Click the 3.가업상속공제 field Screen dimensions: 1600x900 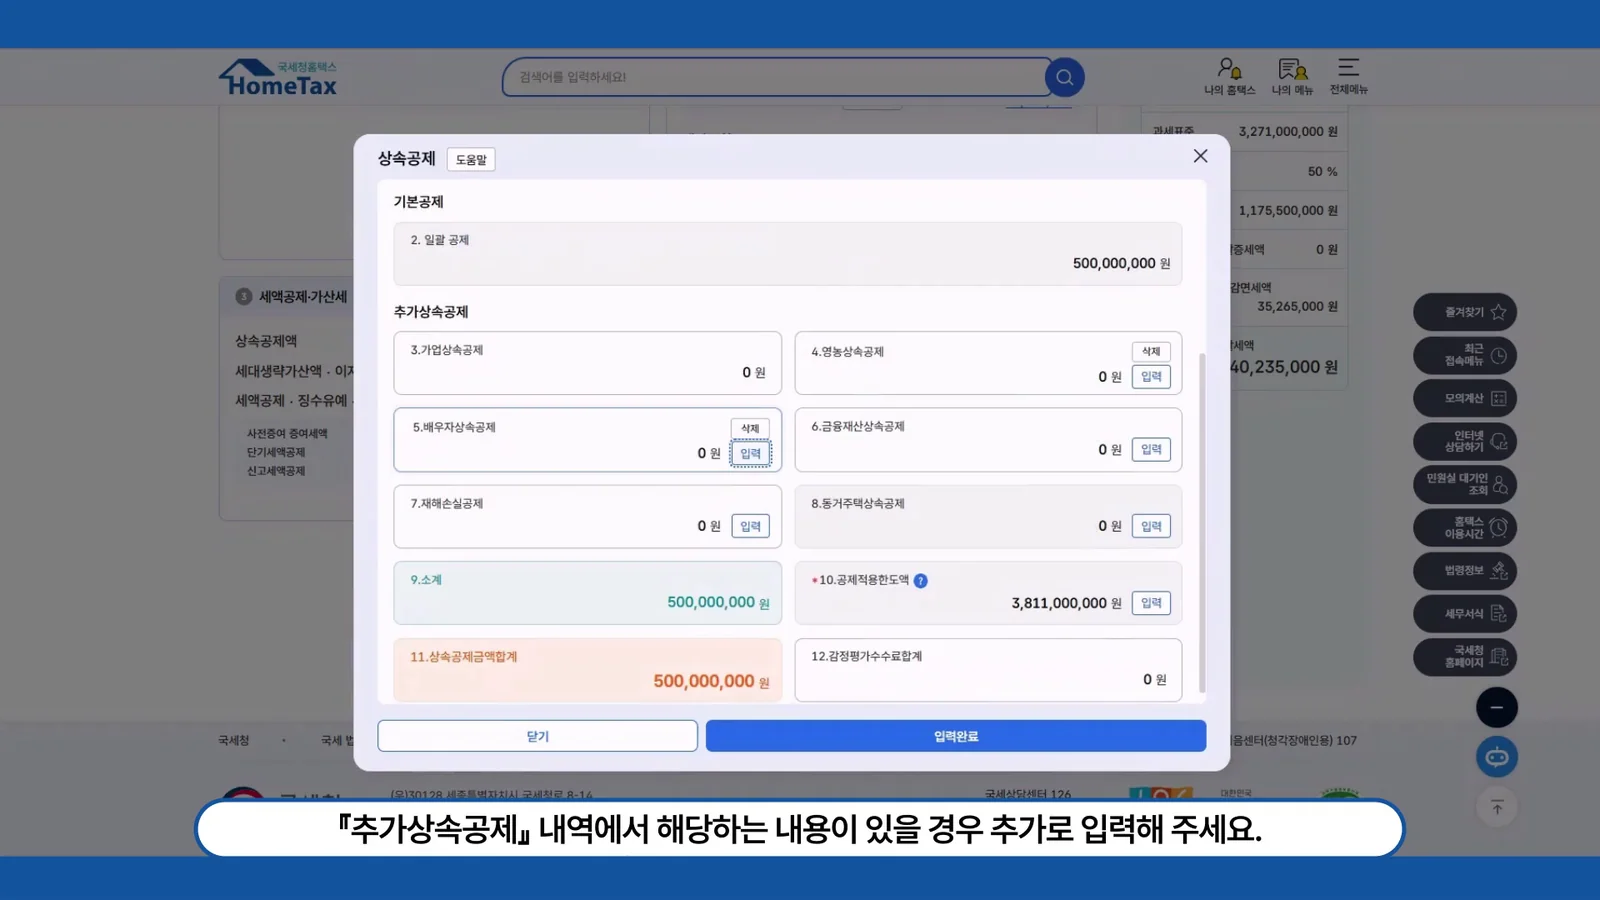pyautogui.click(x=588, y=363)
